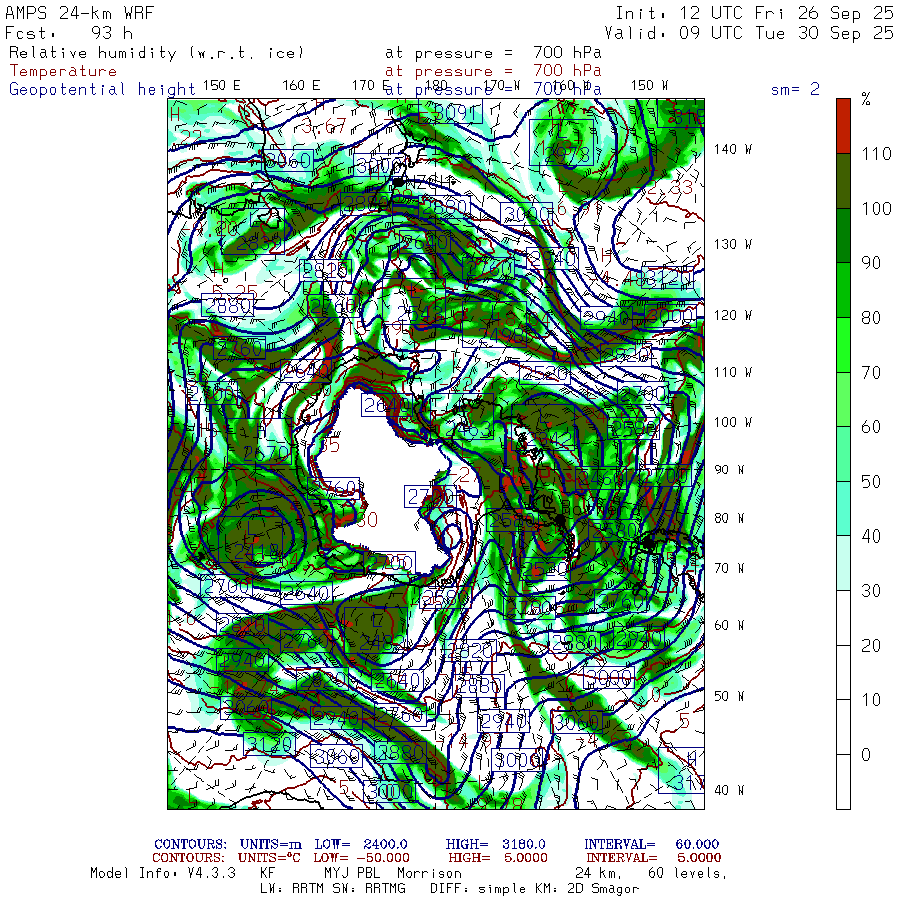The height and width of the screenshot is (900, 900).
Task: Click the '150 E' longitude label
Action: click(x=221, y=85)
